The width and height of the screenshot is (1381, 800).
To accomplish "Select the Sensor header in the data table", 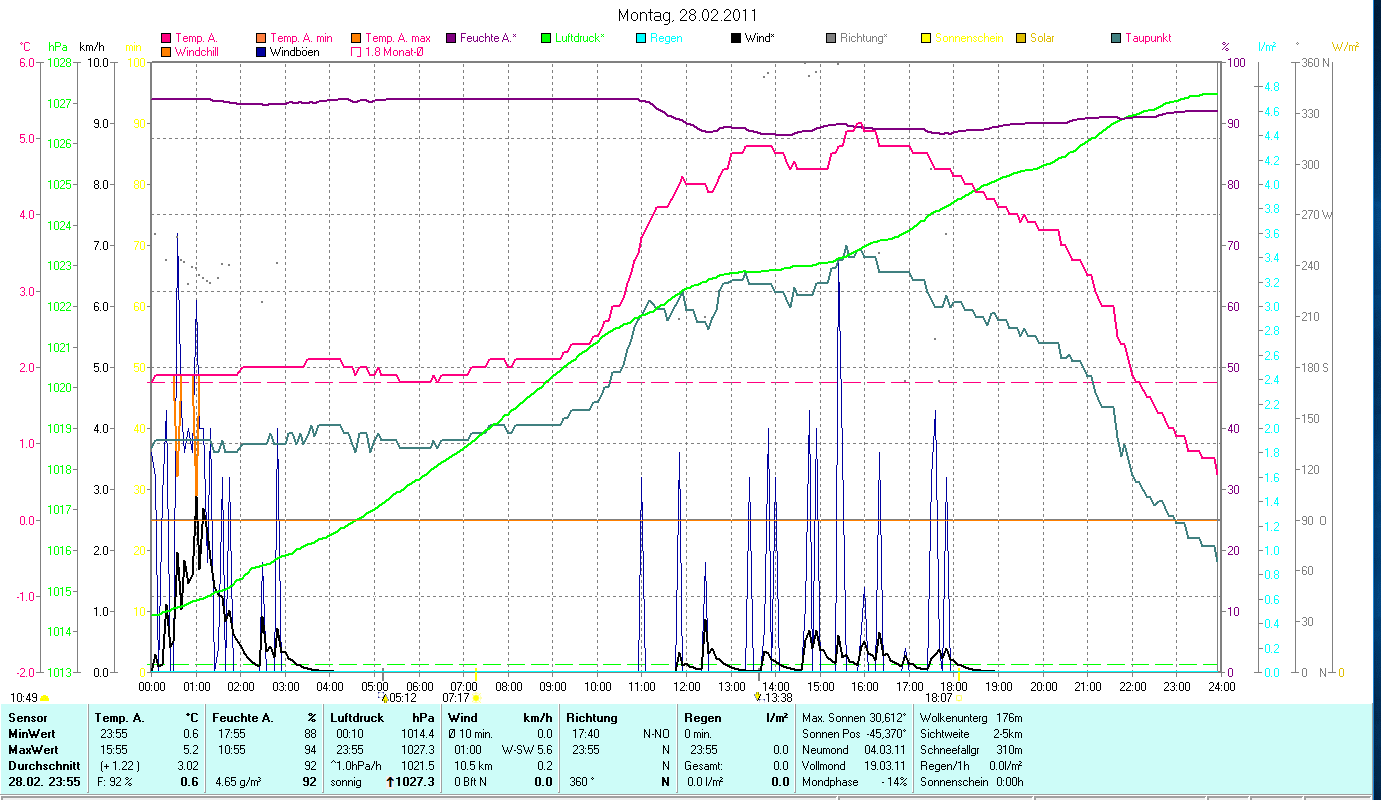I will pyautogui.click(x=27, y=718).
